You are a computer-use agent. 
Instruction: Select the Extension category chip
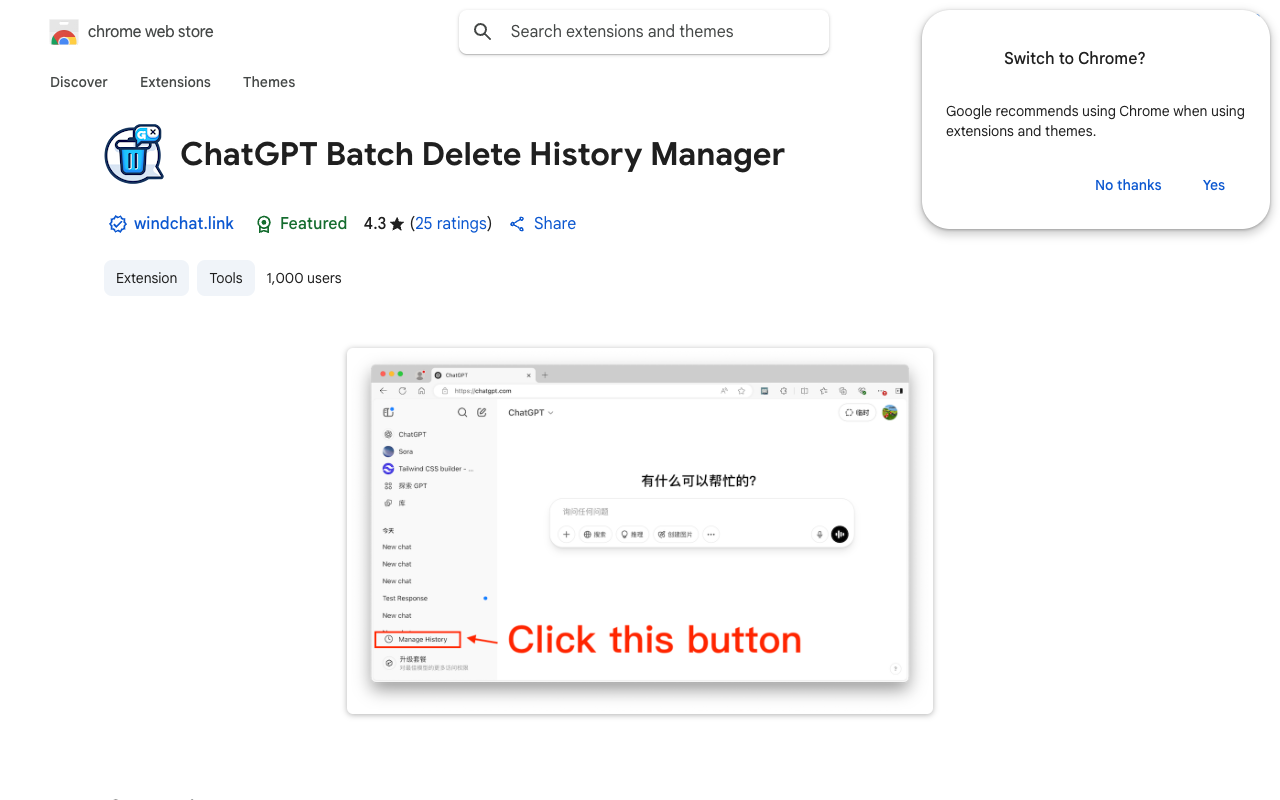tap(147, 278)
